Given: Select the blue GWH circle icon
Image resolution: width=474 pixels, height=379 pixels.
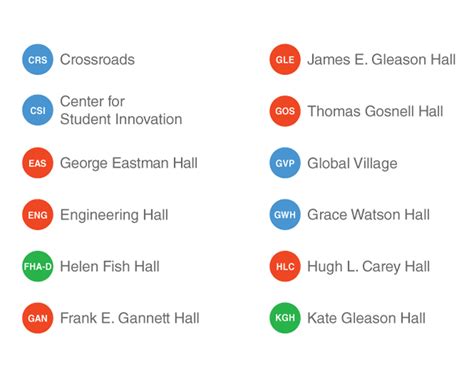Looking at the screenshot, I should point(285,215).
